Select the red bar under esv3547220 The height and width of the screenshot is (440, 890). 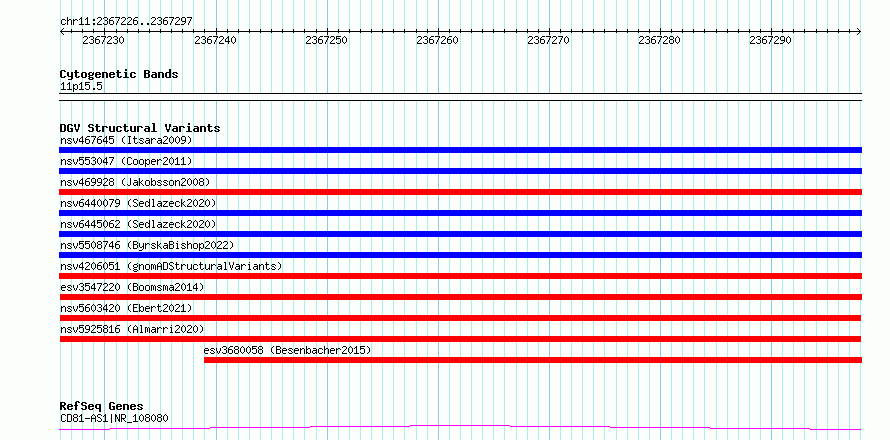click(460, 297)
